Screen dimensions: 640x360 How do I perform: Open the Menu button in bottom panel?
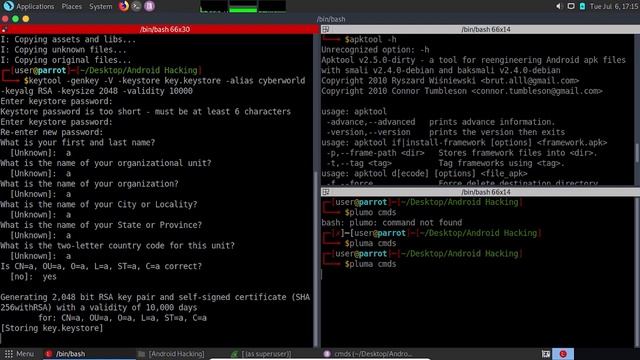tap(19, 354)
